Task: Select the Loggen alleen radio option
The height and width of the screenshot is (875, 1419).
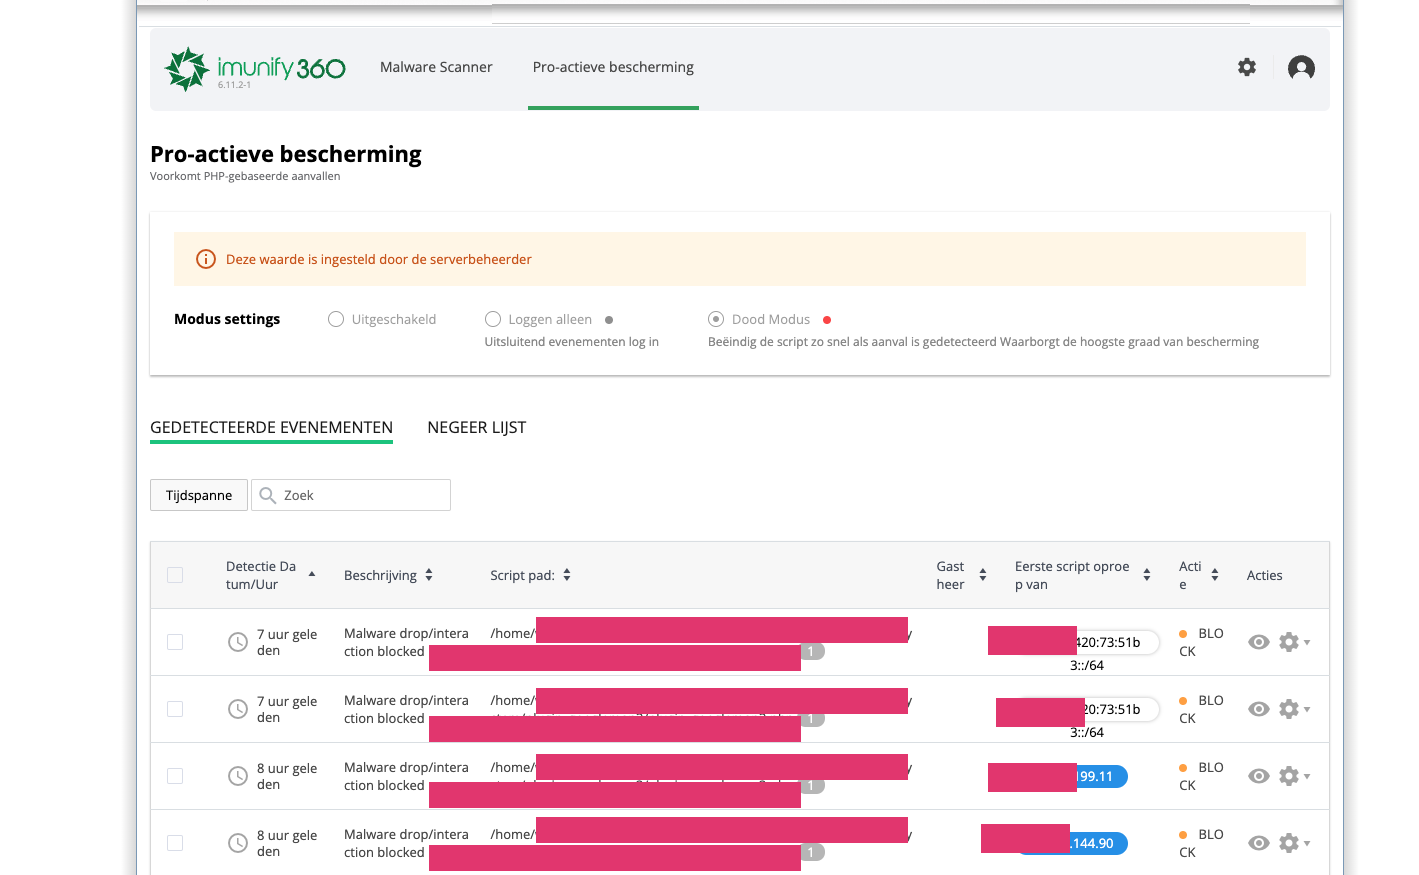Action: 493,319
